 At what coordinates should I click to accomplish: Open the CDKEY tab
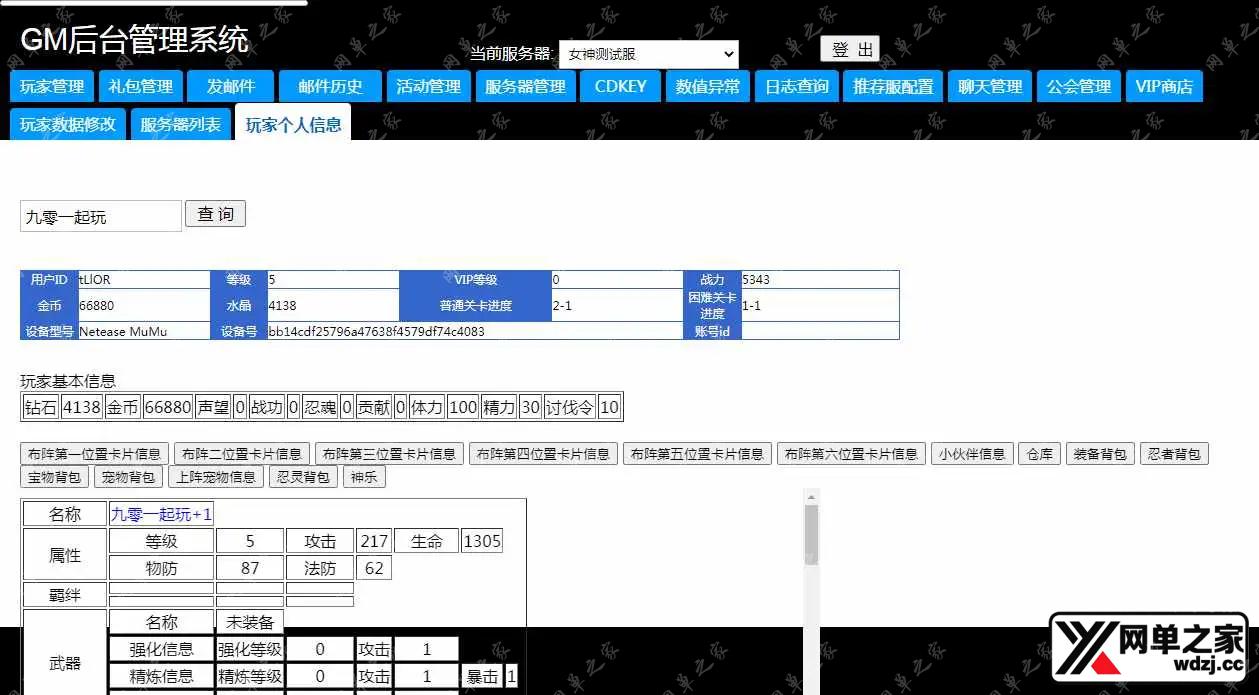pyautogui.click(x=620, y=87)
